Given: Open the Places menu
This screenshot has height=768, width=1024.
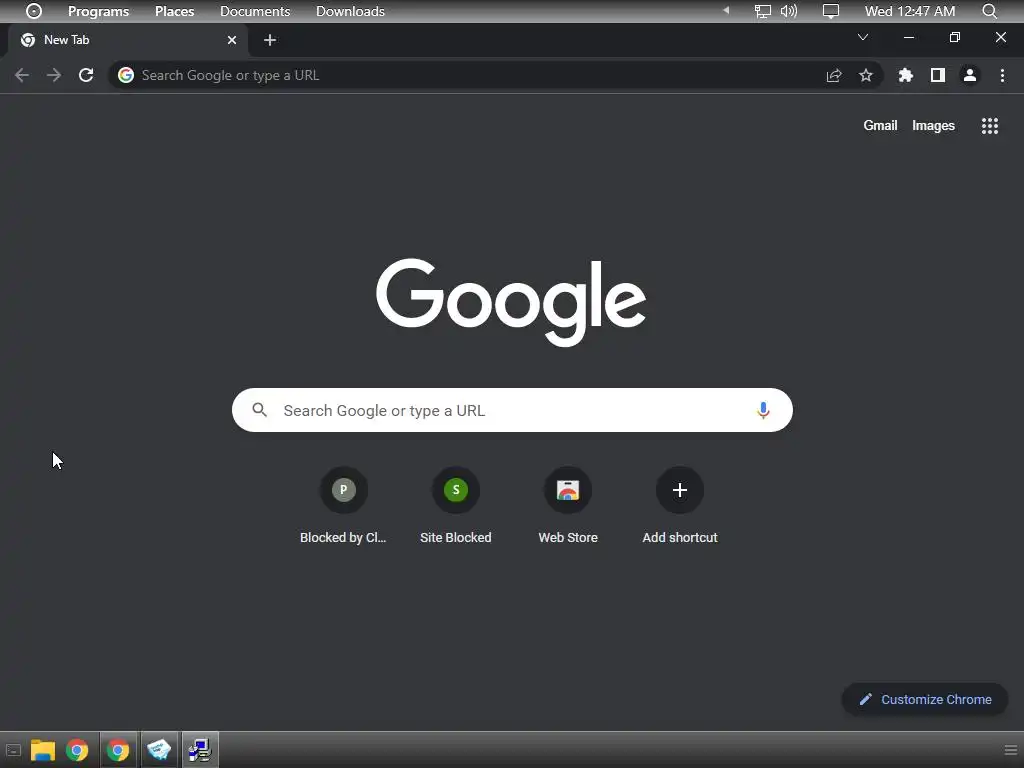Looking at the screenshot, I should tap(174, 11).
